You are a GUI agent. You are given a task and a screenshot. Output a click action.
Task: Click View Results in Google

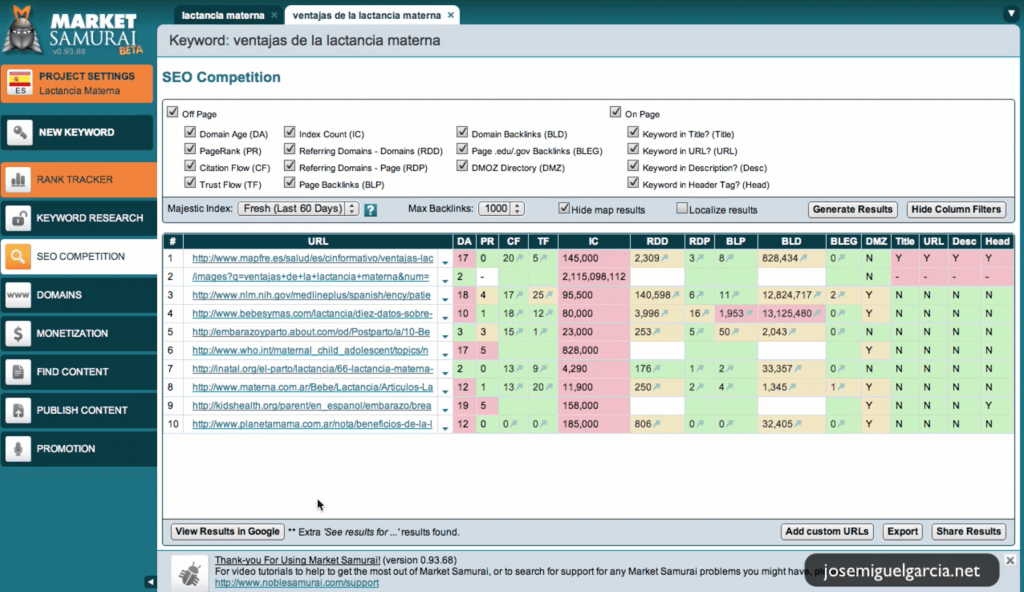[x=227, y=531]
